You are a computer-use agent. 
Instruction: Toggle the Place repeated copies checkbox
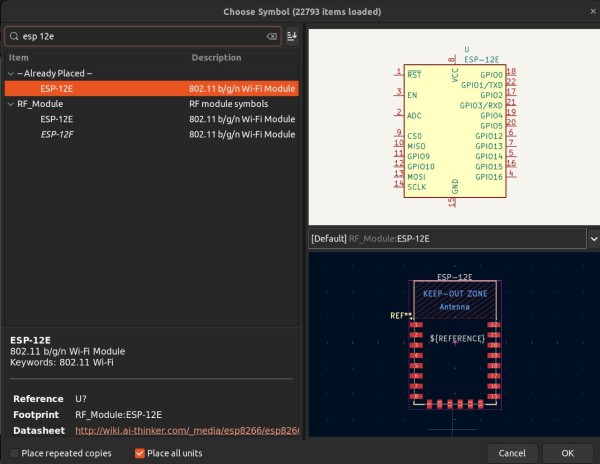[14, 453]
